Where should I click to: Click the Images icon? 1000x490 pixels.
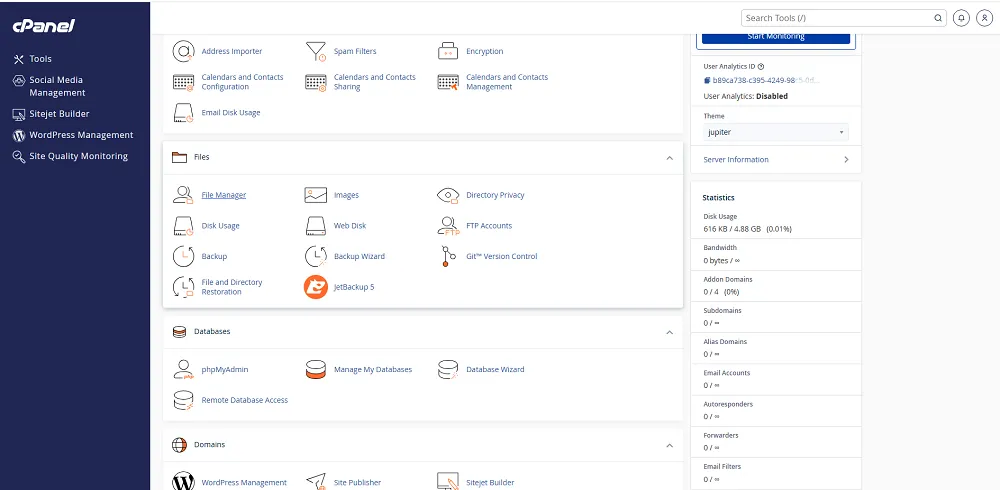[x=316, y=195]
